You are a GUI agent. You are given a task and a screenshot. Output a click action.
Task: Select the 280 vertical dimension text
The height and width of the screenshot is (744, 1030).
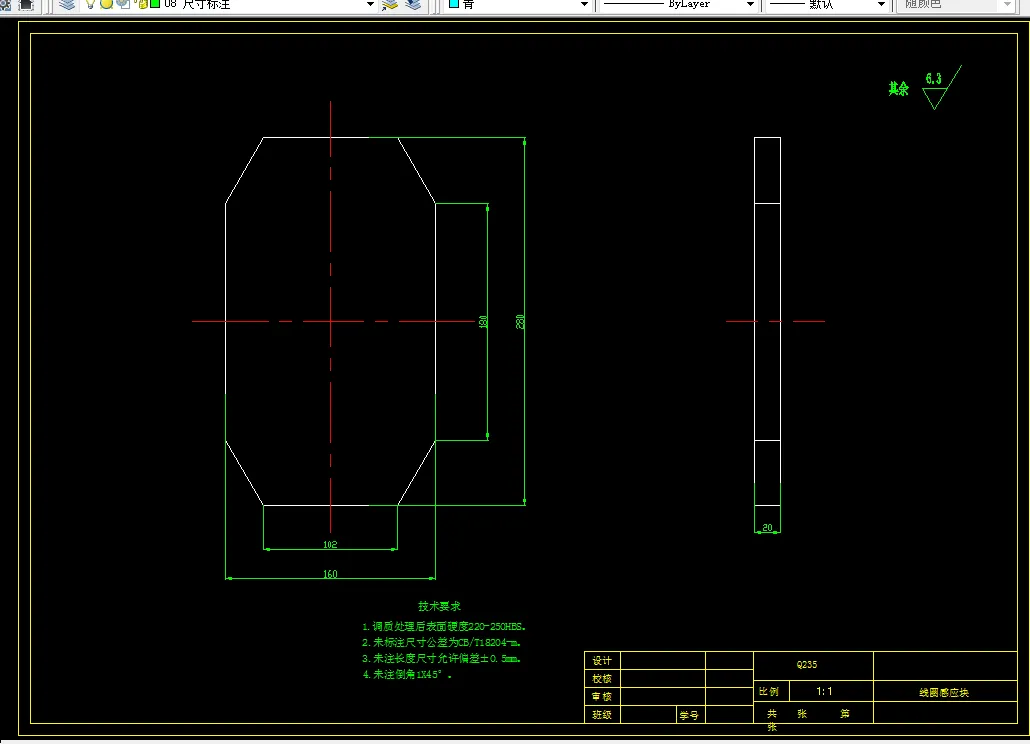click(520, 322)
